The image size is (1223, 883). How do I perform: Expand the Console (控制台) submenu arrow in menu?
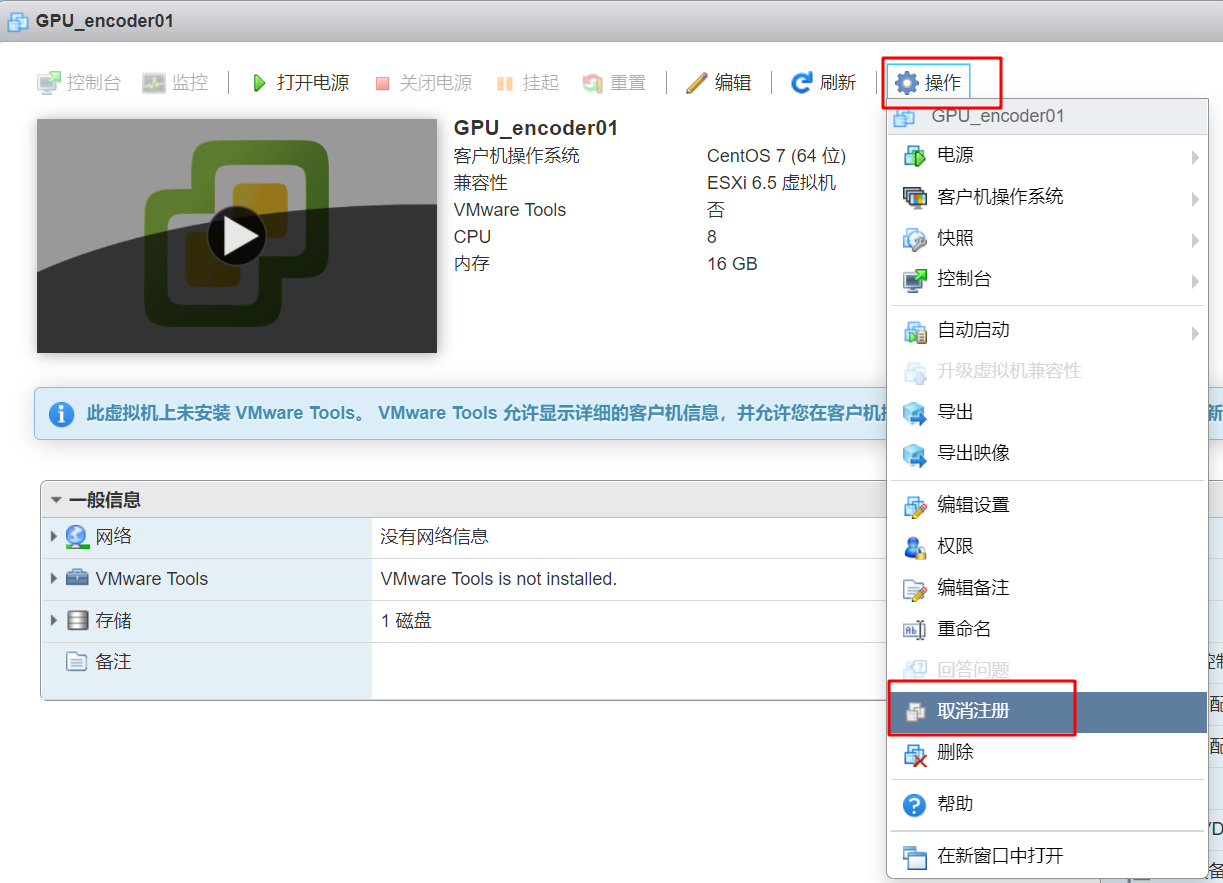(1195, 281)
